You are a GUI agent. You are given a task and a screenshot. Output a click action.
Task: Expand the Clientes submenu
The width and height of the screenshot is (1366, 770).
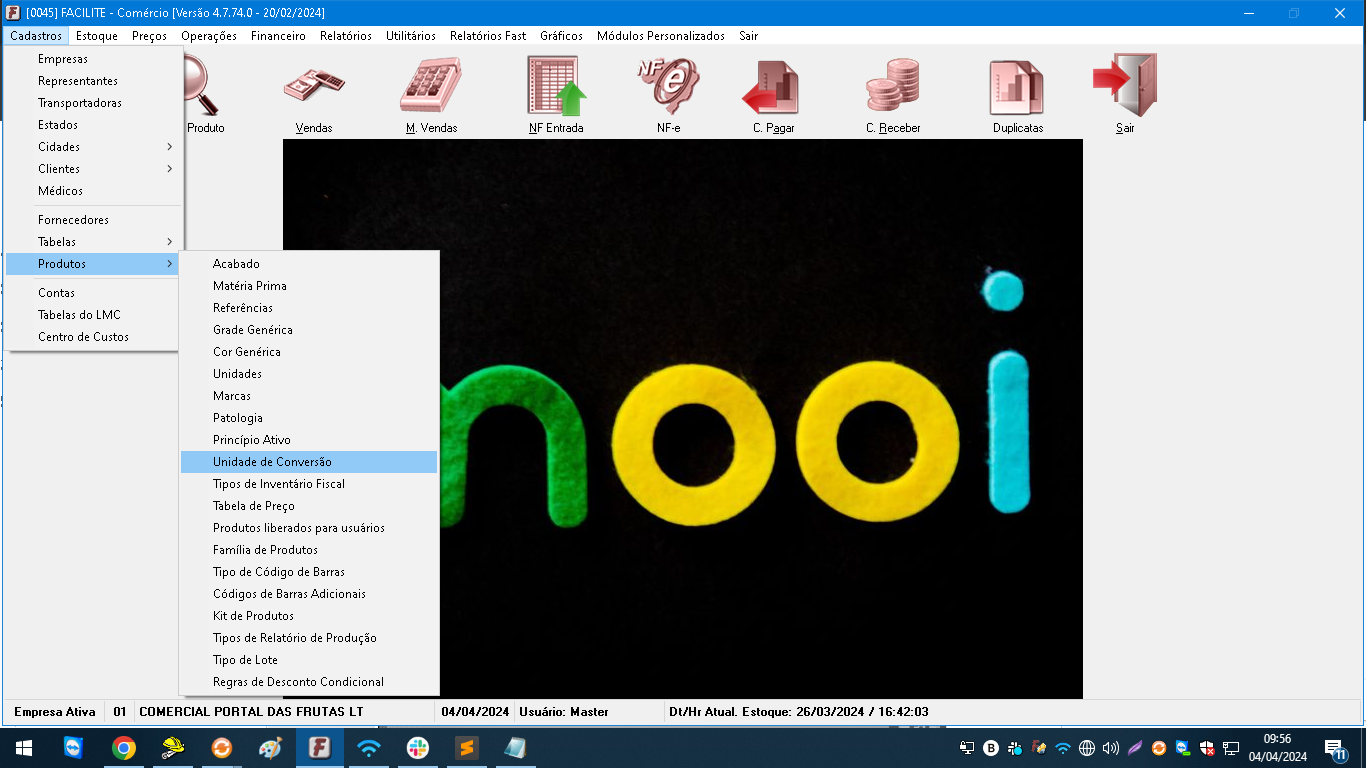[95, 169]
